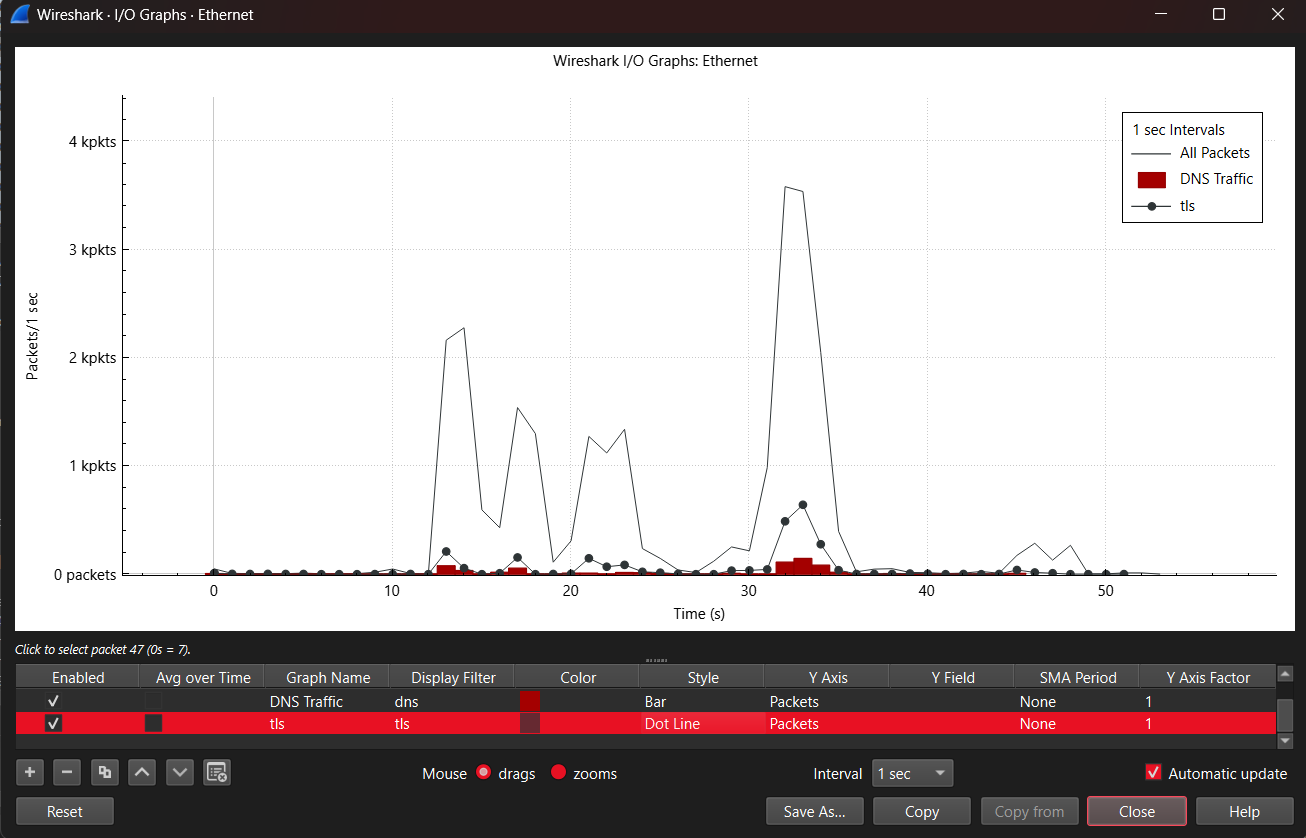The height and width of the screenshot is (838, 1306).
Task: Click the Wireshark fin icon in the title bar
Action: click(x=19, y=14)
